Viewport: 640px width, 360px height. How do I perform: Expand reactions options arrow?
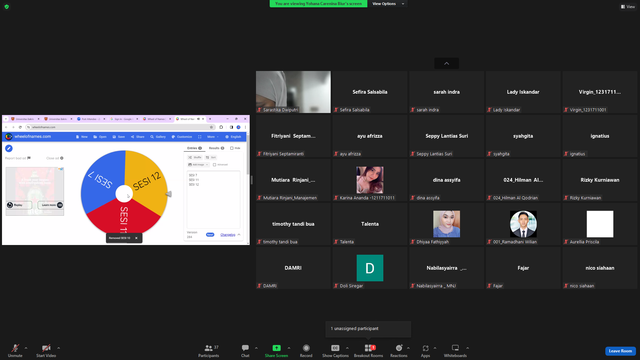[x=408, y=348]
